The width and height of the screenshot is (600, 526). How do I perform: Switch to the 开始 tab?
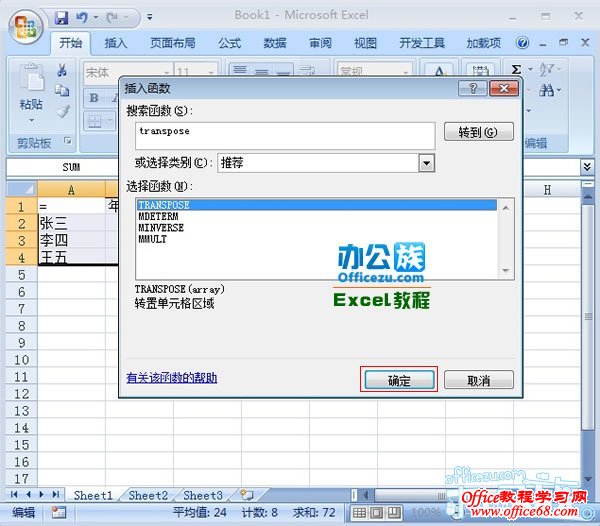(x=70, y=43)
